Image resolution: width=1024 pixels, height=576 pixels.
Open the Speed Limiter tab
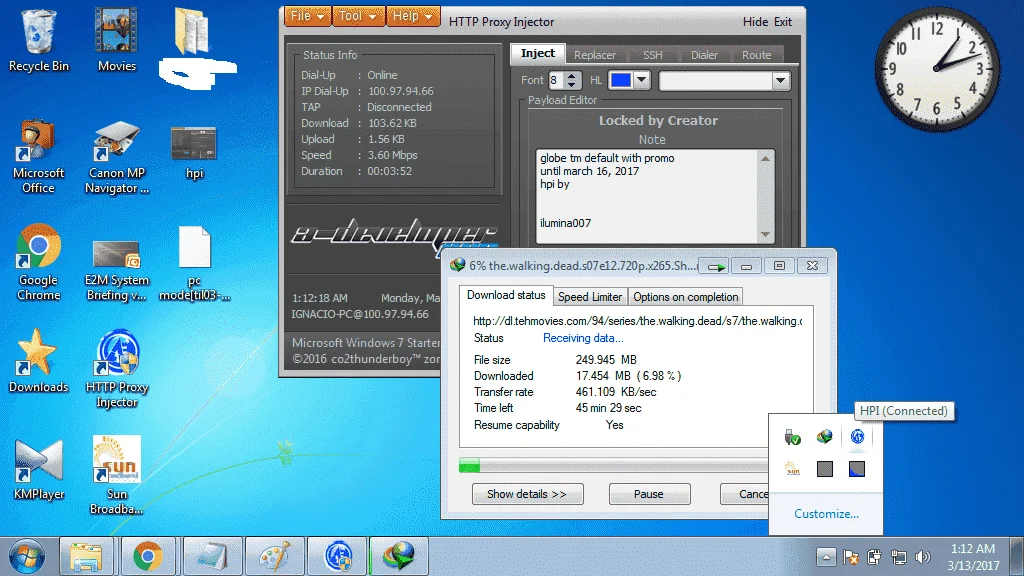tap(590, 296)
